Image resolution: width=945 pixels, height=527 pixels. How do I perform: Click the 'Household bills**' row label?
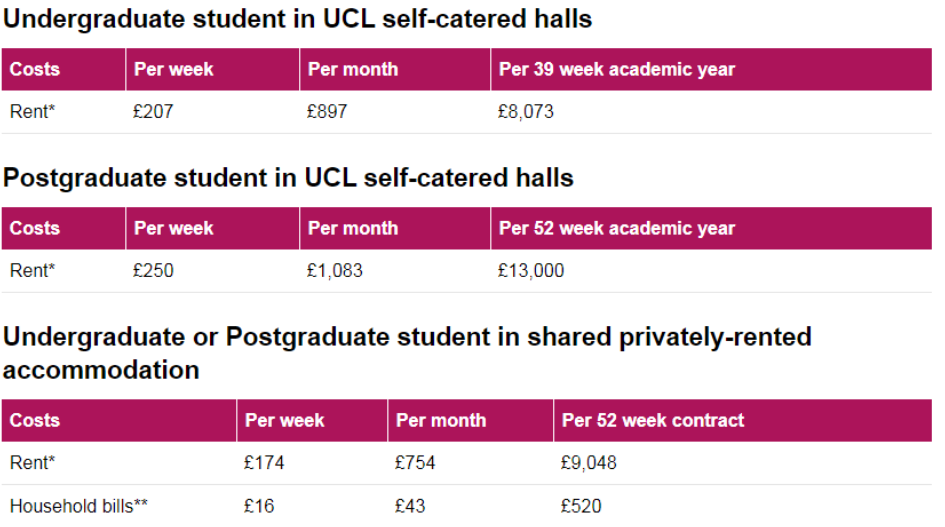pyautogui.click(x=78, y=506)
